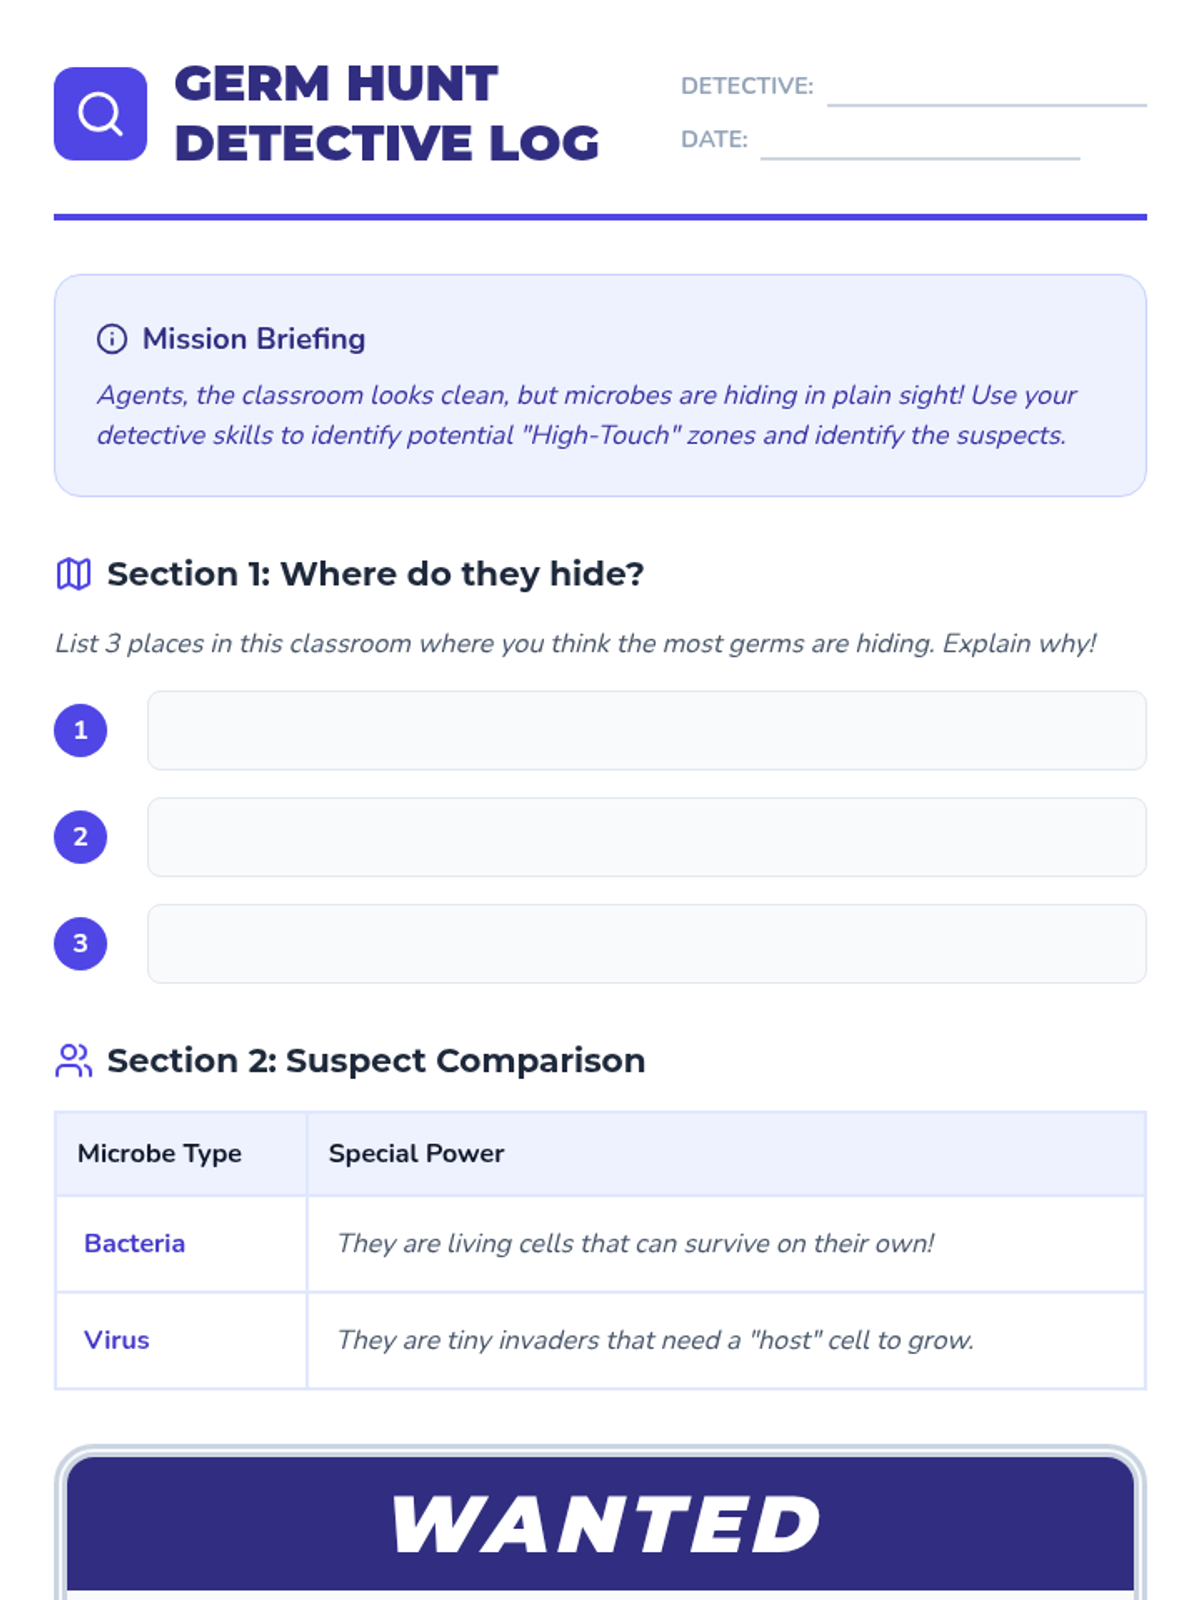Click the map icon beside Section 1

[74, 574]
